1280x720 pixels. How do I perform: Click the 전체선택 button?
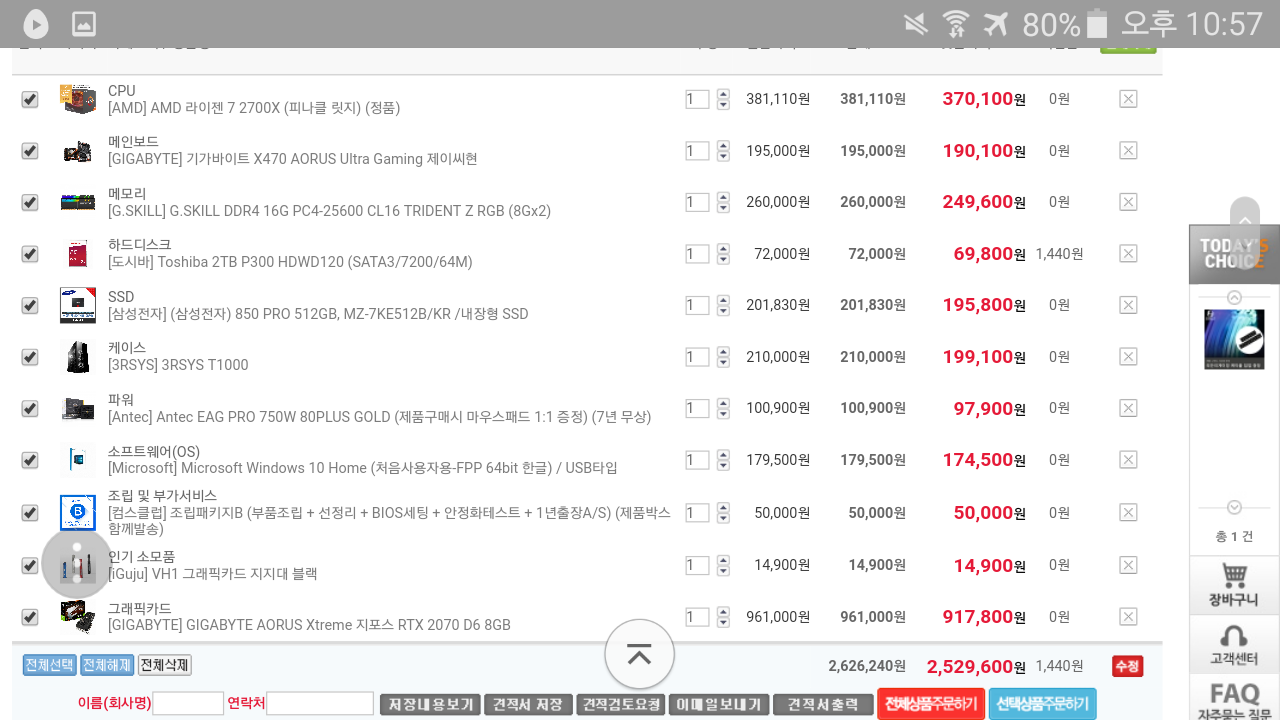(x=49, y=665)
